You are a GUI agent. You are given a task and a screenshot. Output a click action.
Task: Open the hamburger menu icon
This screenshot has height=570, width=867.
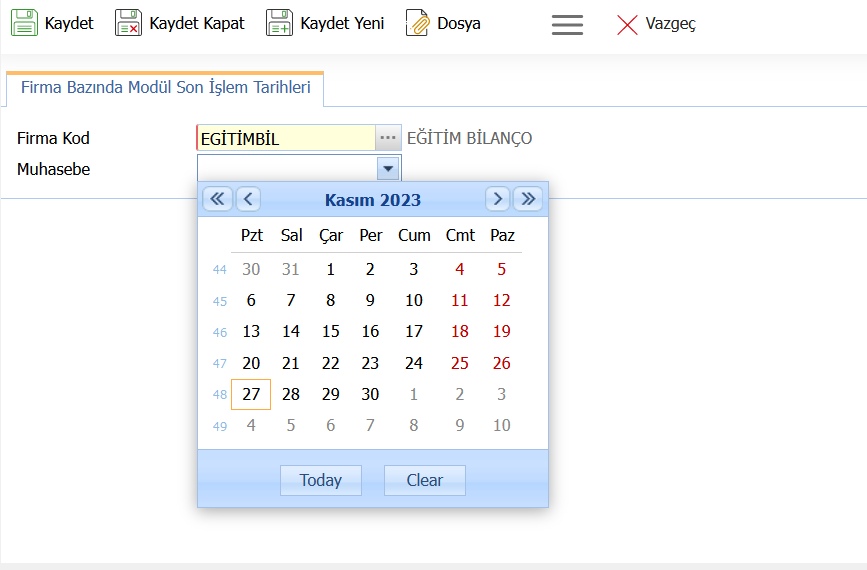pyautogui.click(x=567, y=24)
